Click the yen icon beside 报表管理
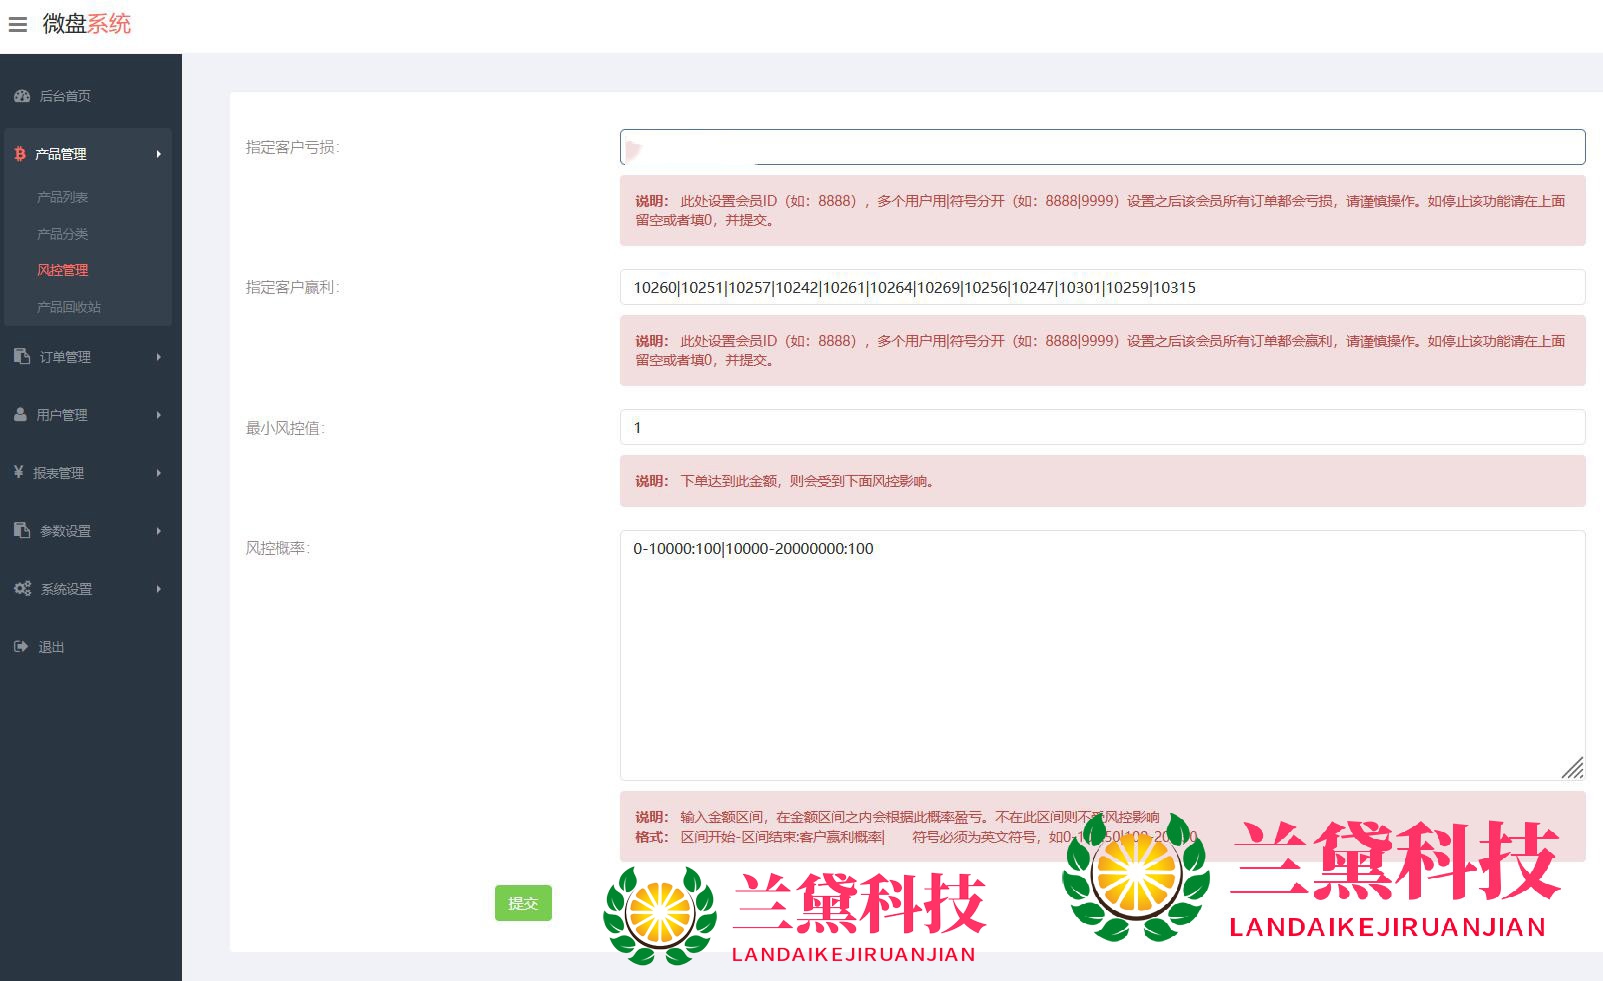This screenshot has width=1603, height=981. click(19, 472)
